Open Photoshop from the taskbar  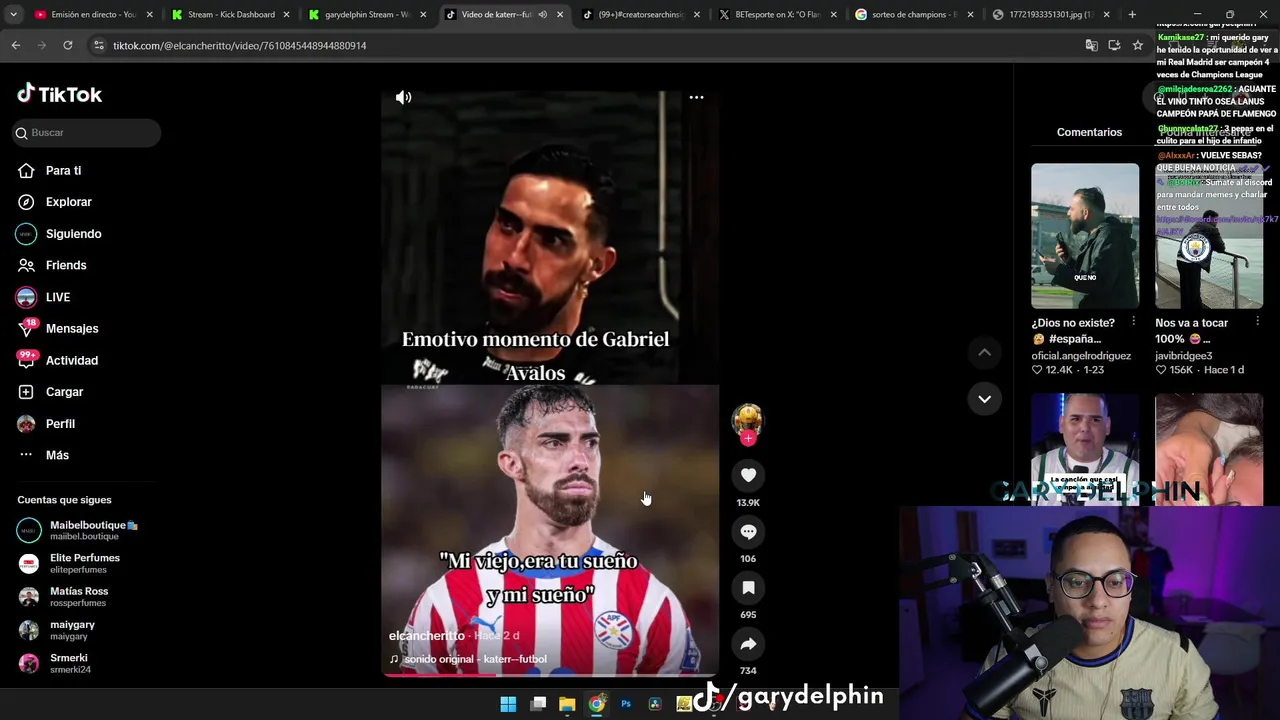(x=626, y=704)
